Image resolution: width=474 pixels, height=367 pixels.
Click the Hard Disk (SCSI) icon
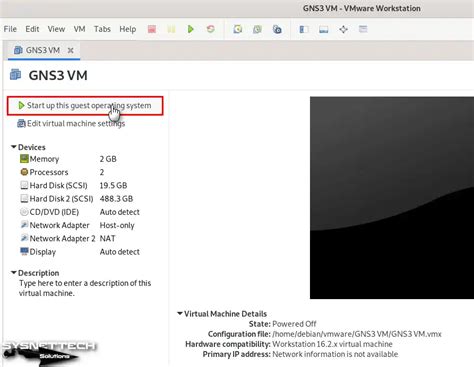pos(24,185)
